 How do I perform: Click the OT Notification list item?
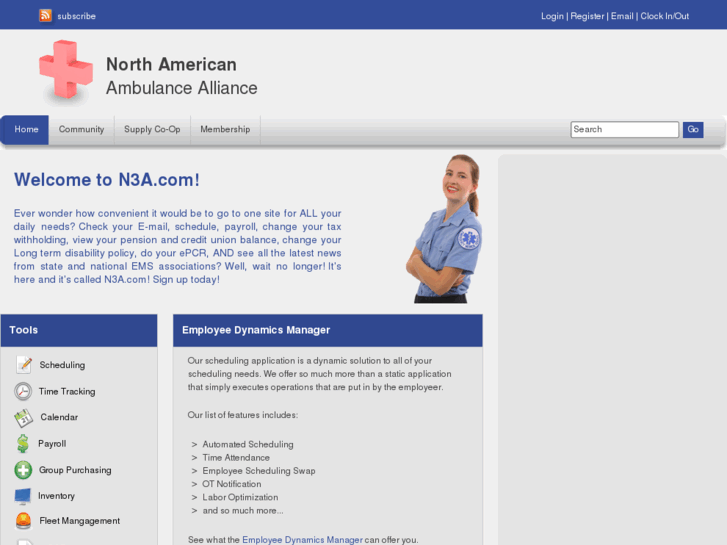point(232,484)
